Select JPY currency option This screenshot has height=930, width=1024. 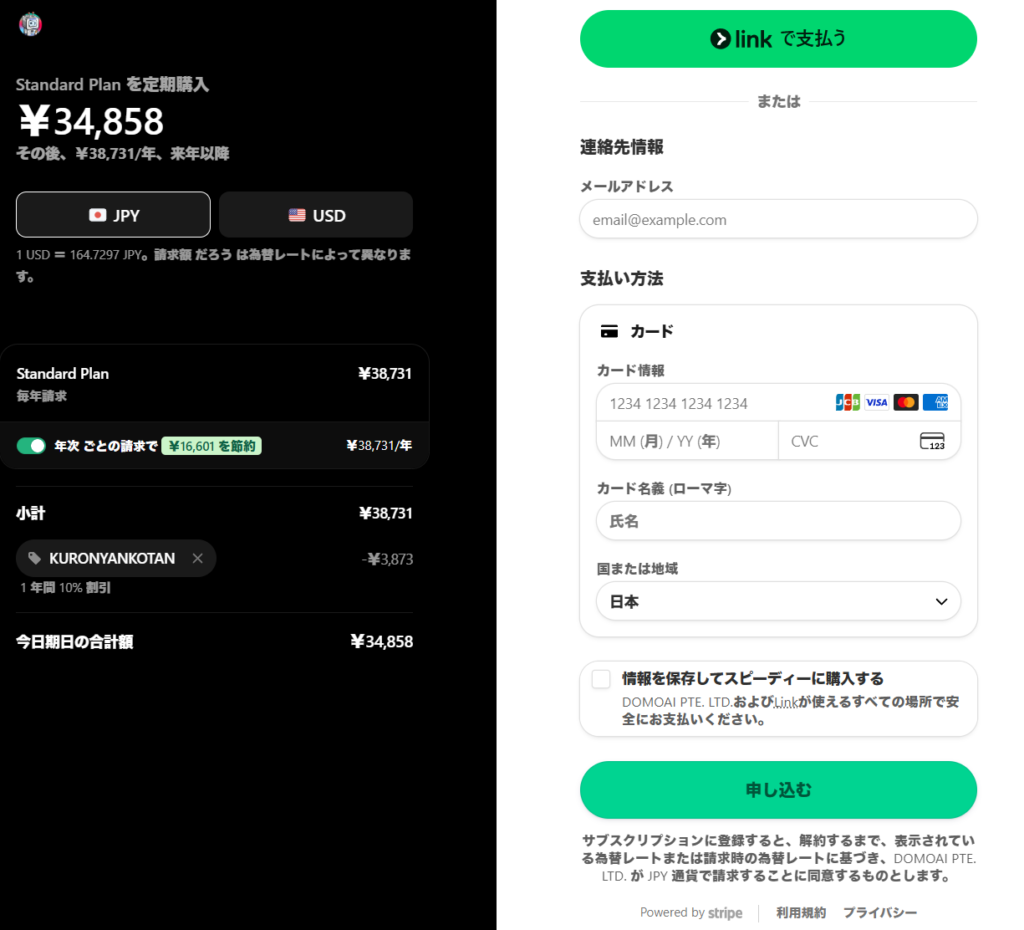[113, 215]
